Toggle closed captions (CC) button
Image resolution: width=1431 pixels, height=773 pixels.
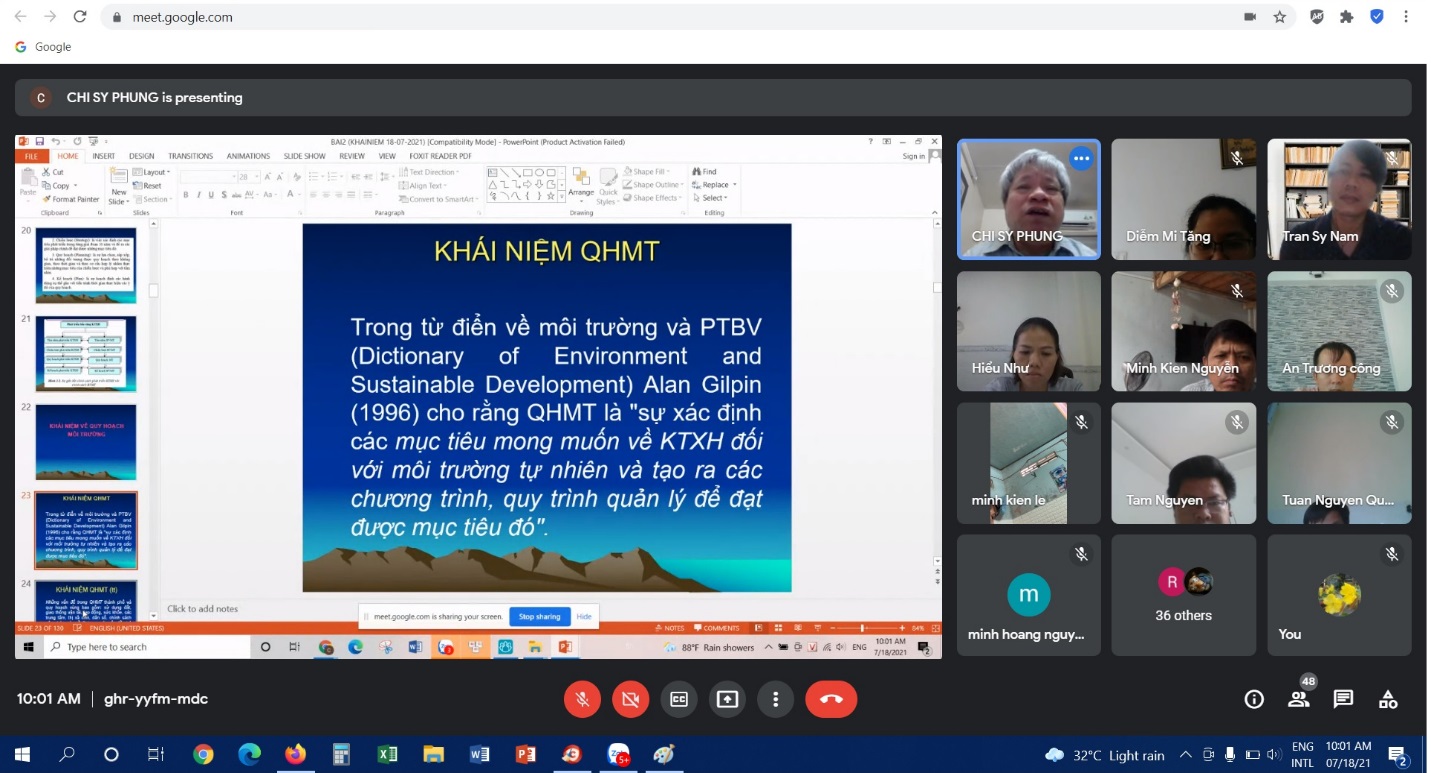pos(679,699)
